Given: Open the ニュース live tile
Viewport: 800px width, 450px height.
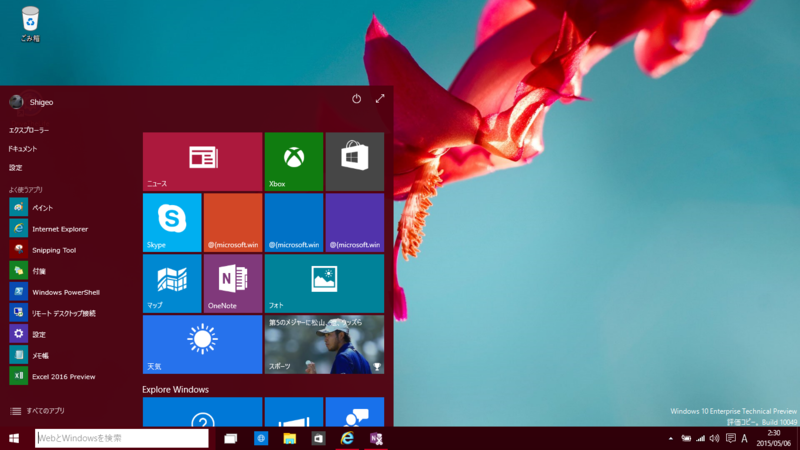Looking at the screenshot, I should tap(203, 162).
